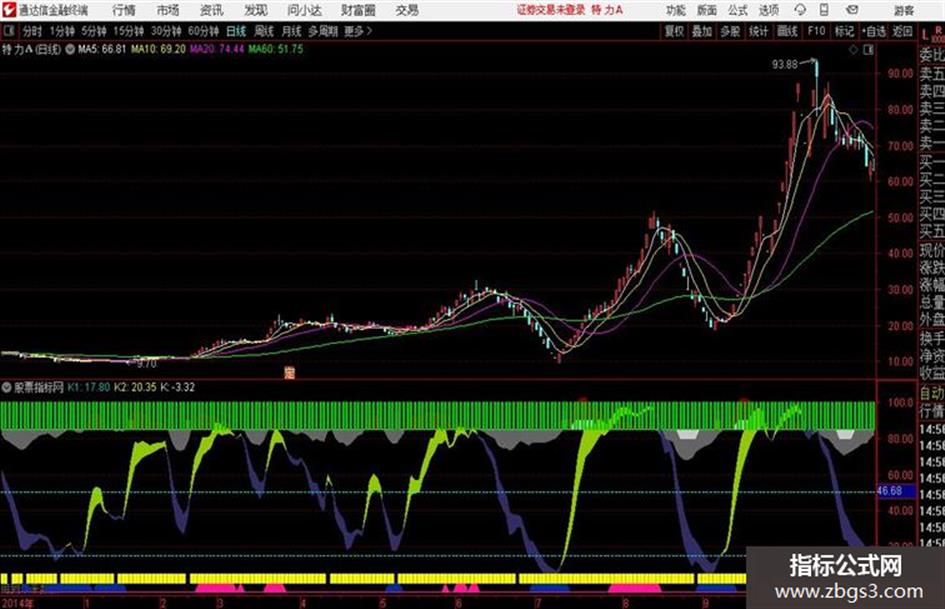Click the customer service headset icon
The height and width of the screenshot is (609, 945).
[800, 10]
